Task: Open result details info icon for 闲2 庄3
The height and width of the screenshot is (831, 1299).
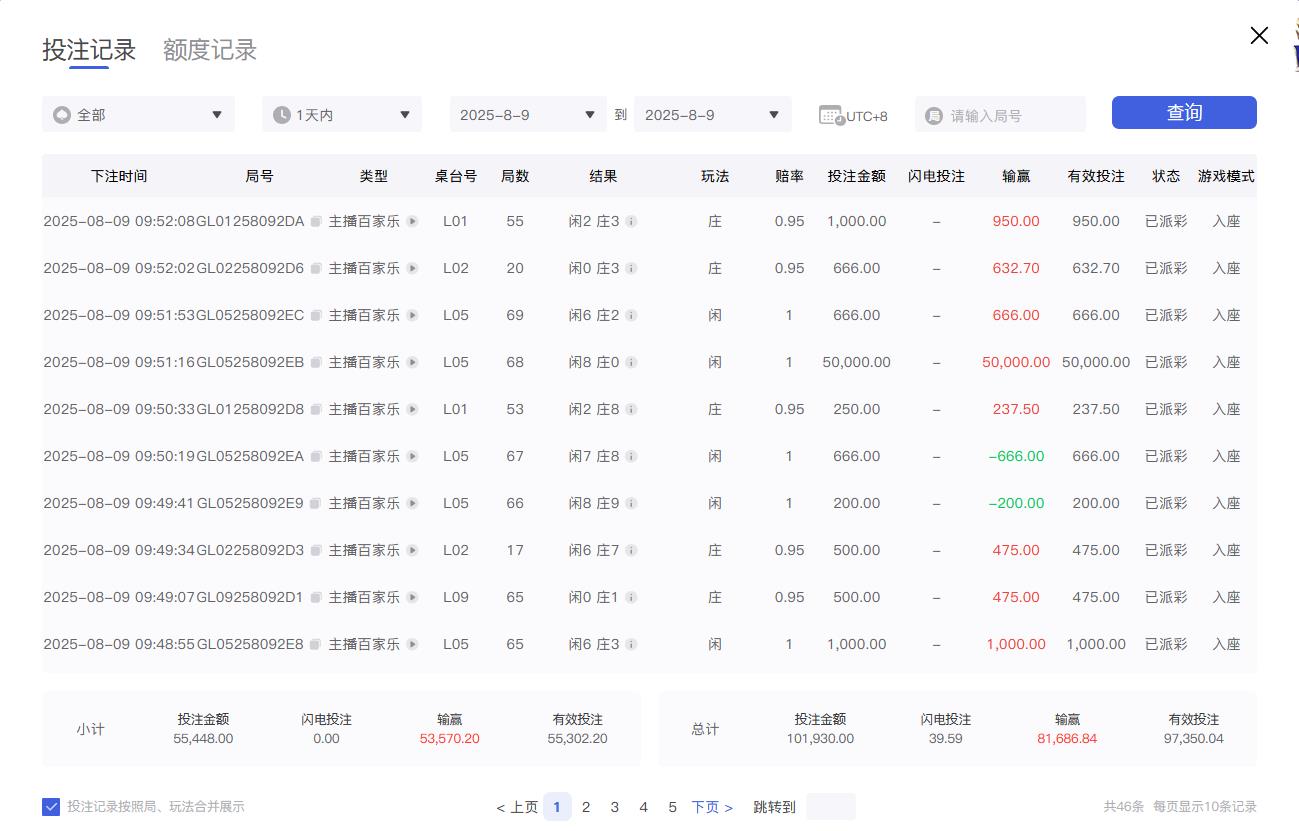Action: 633,221
